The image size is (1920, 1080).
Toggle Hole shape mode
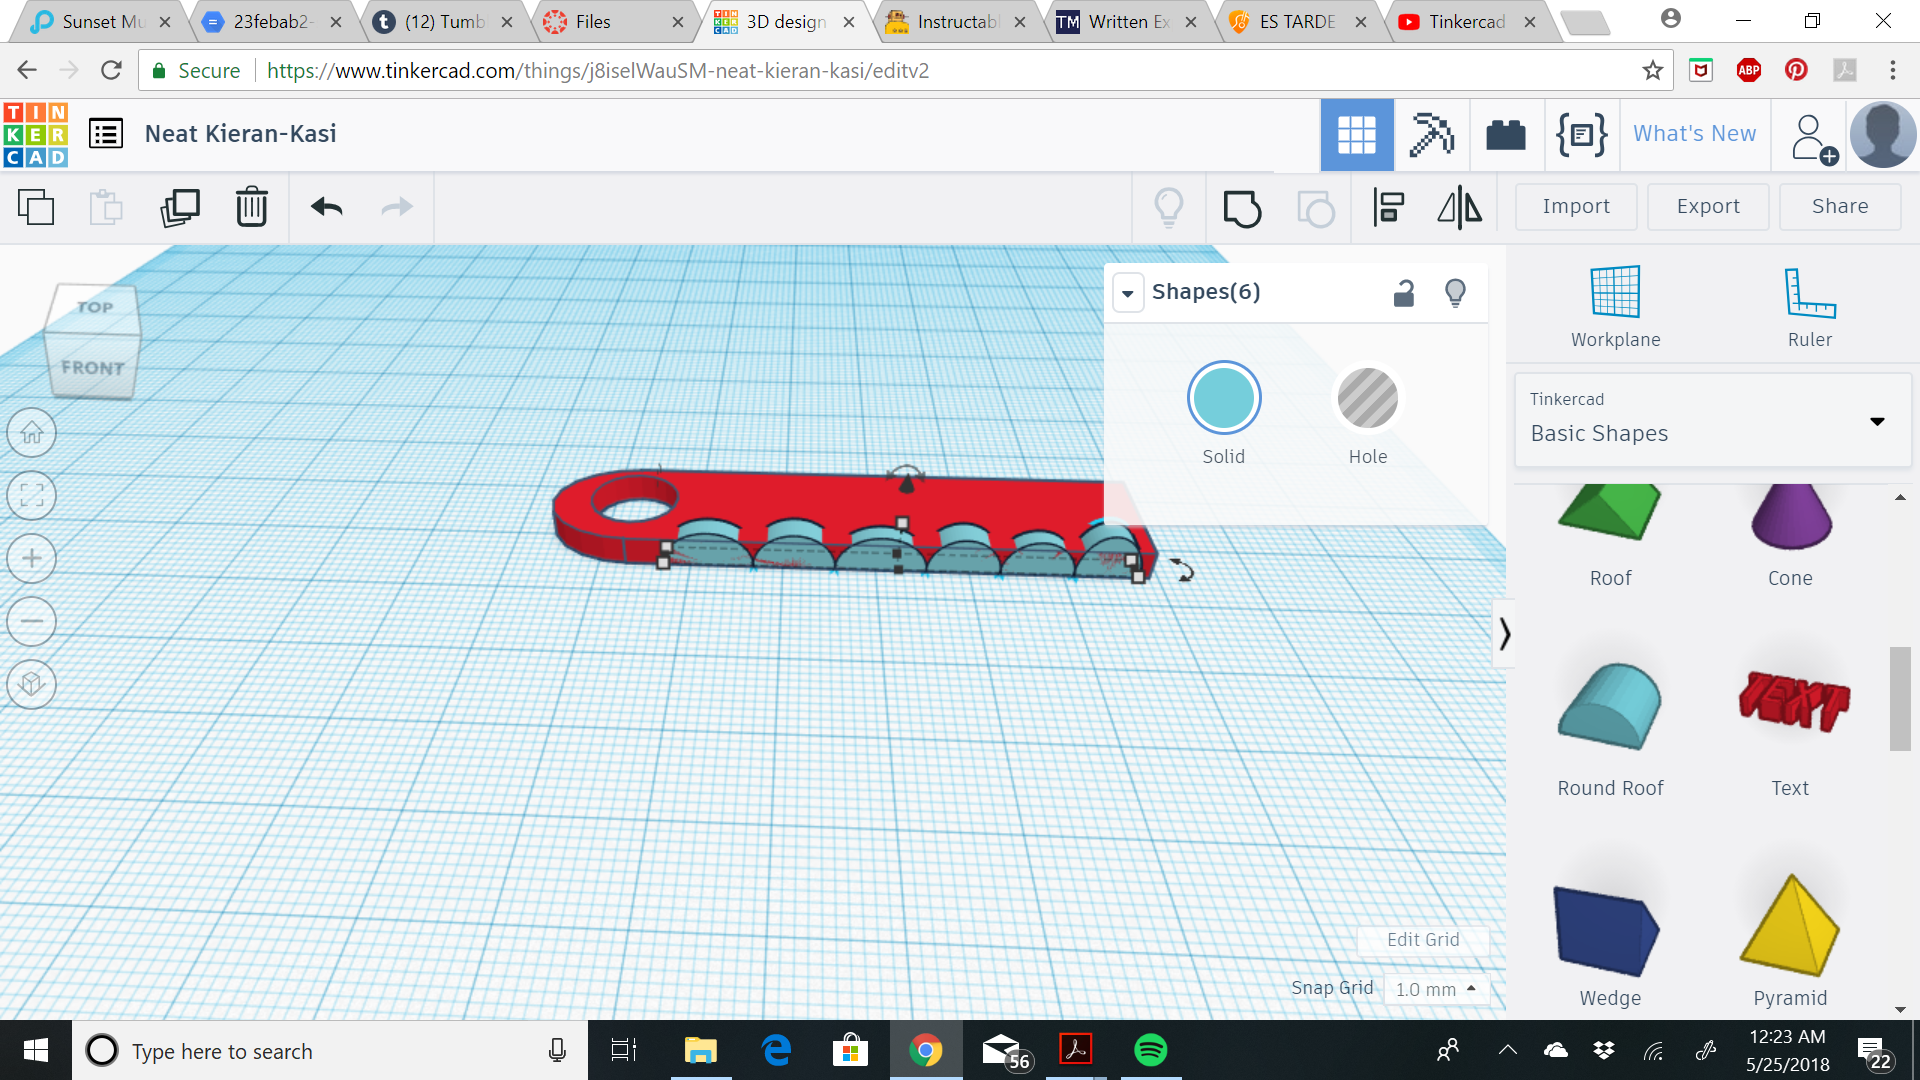point(1367,400)
